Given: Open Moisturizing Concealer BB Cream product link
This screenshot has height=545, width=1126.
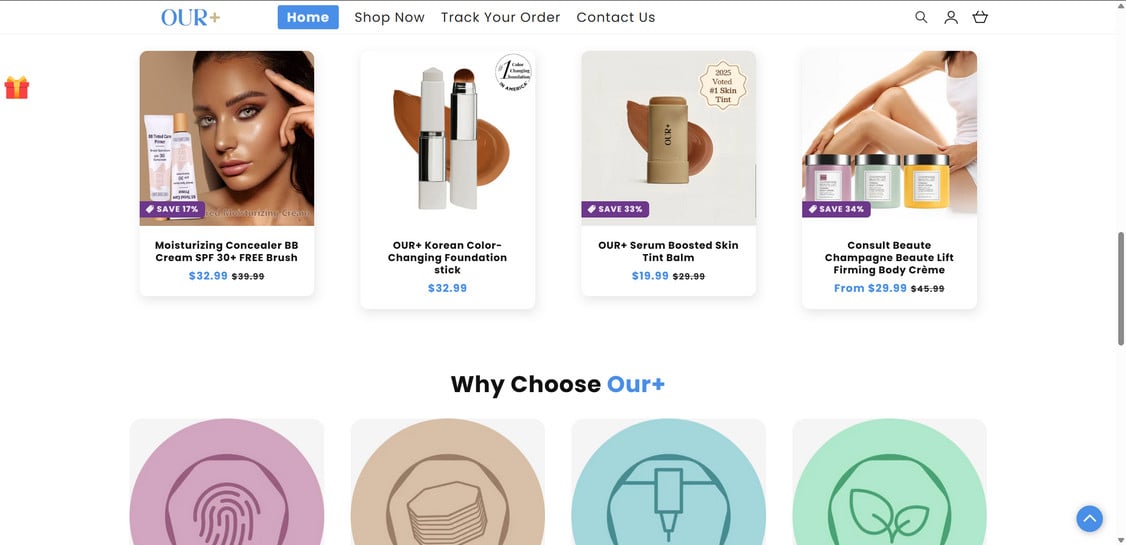Looking at the screenshot, I should click(227, 251).
